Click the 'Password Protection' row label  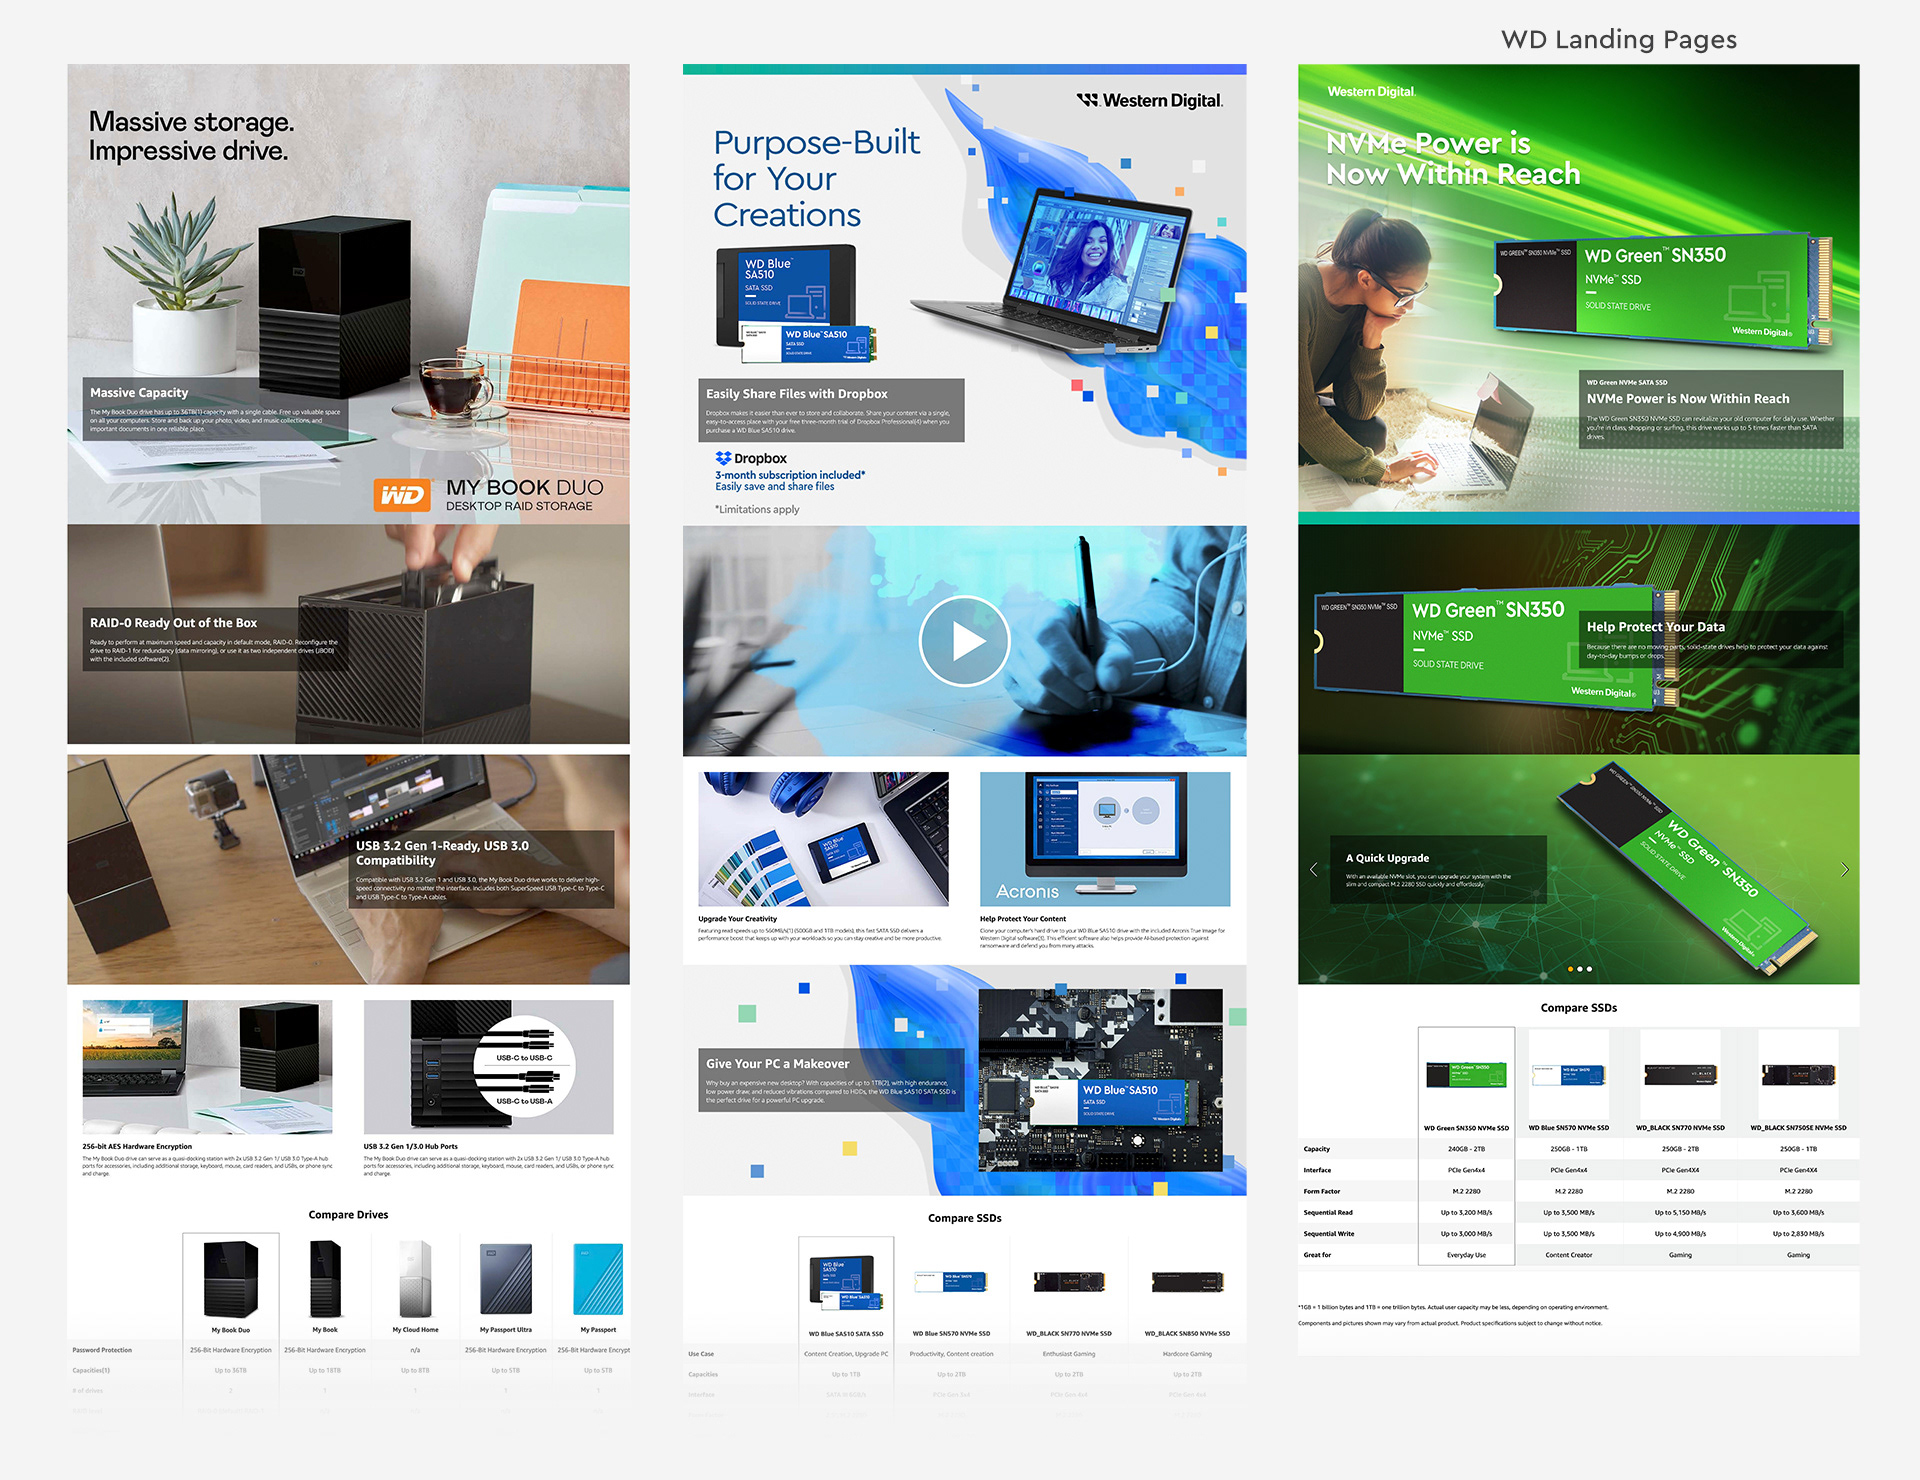pyautogui.click(x=102, y=1350)
